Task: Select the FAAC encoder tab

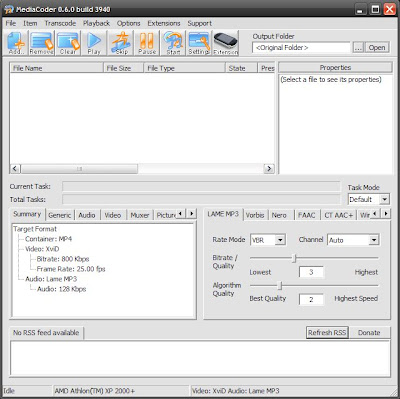Action: pyautogui.click(x=307, y=215)
